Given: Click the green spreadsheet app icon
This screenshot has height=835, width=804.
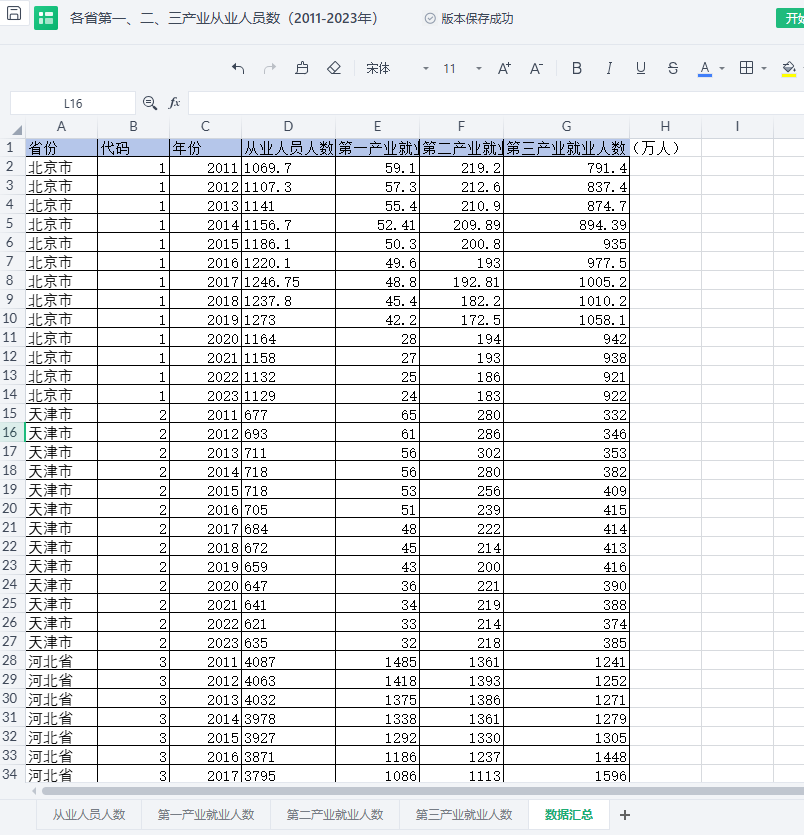Looking at the screenshot, I should (46, 18).
